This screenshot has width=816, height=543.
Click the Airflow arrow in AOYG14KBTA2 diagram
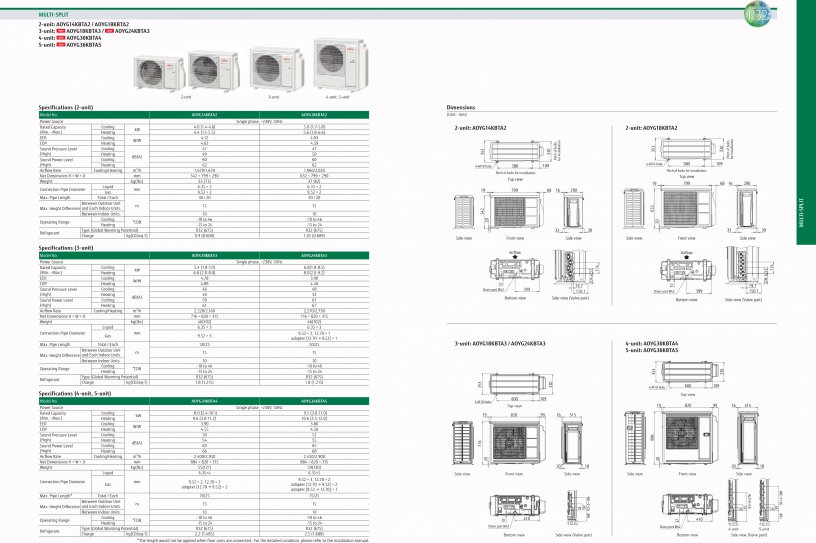pyautogui.click(x=515, y=255)
